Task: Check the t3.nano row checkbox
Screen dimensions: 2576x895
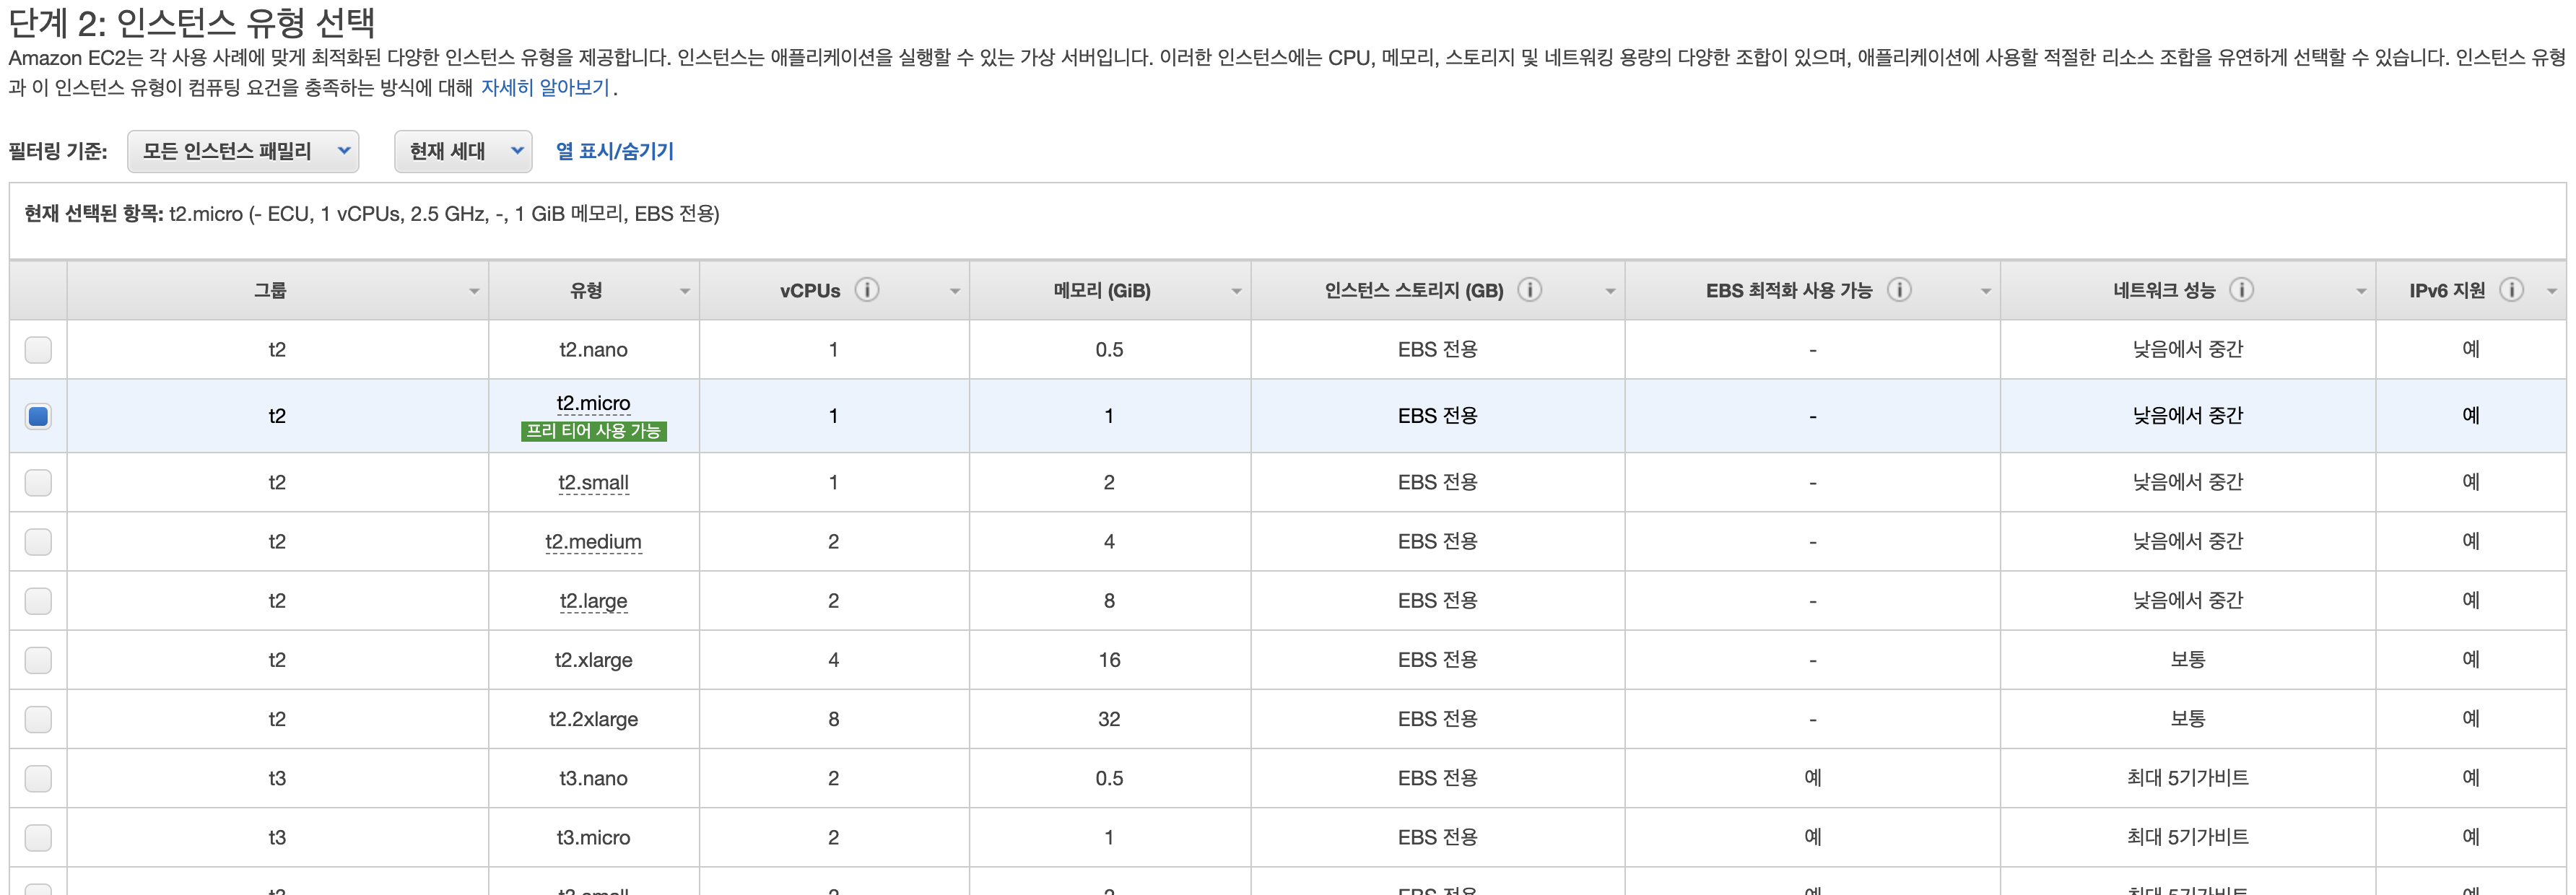Action: point(38,779)
